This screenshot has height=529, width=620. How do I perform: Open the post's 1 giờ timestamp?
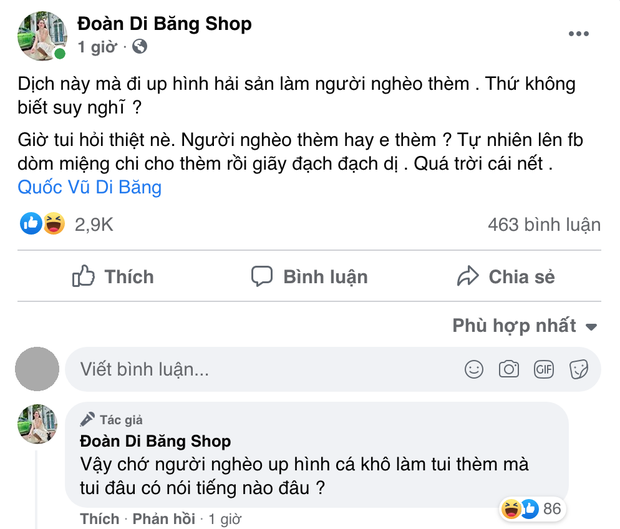[x=100, y=46]
